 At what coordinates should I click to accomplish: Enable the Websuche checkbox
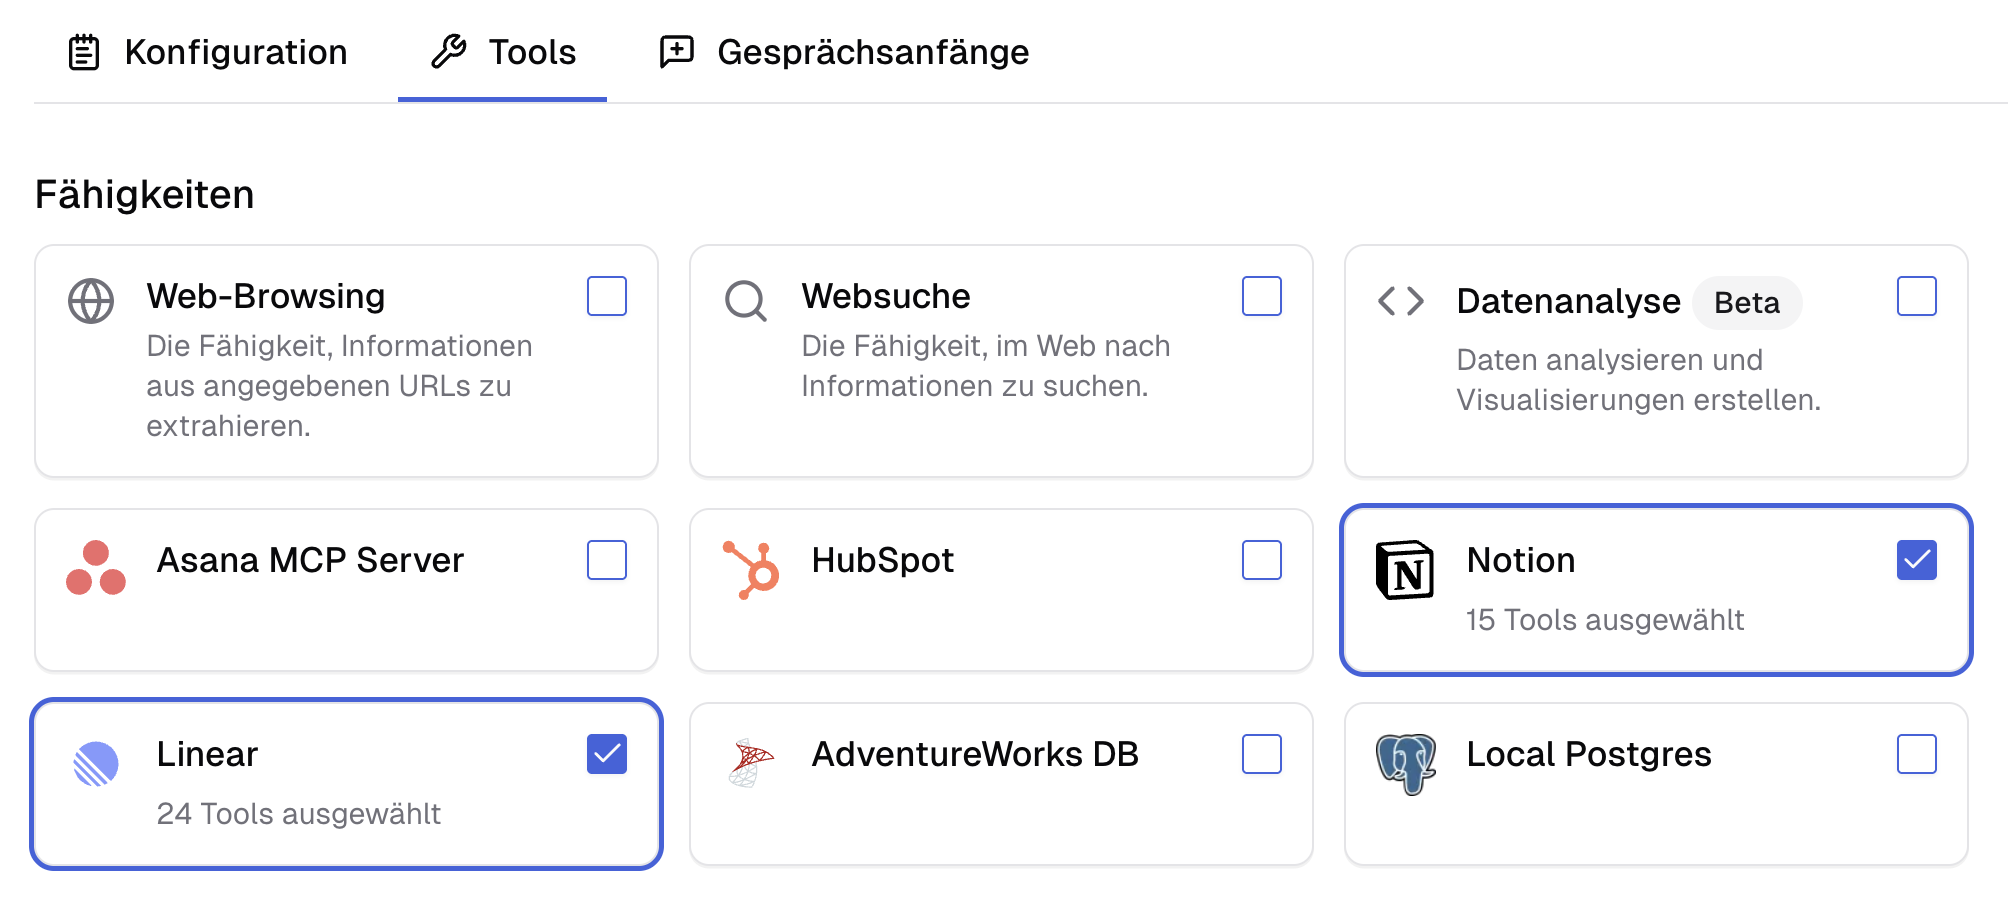1262,296
